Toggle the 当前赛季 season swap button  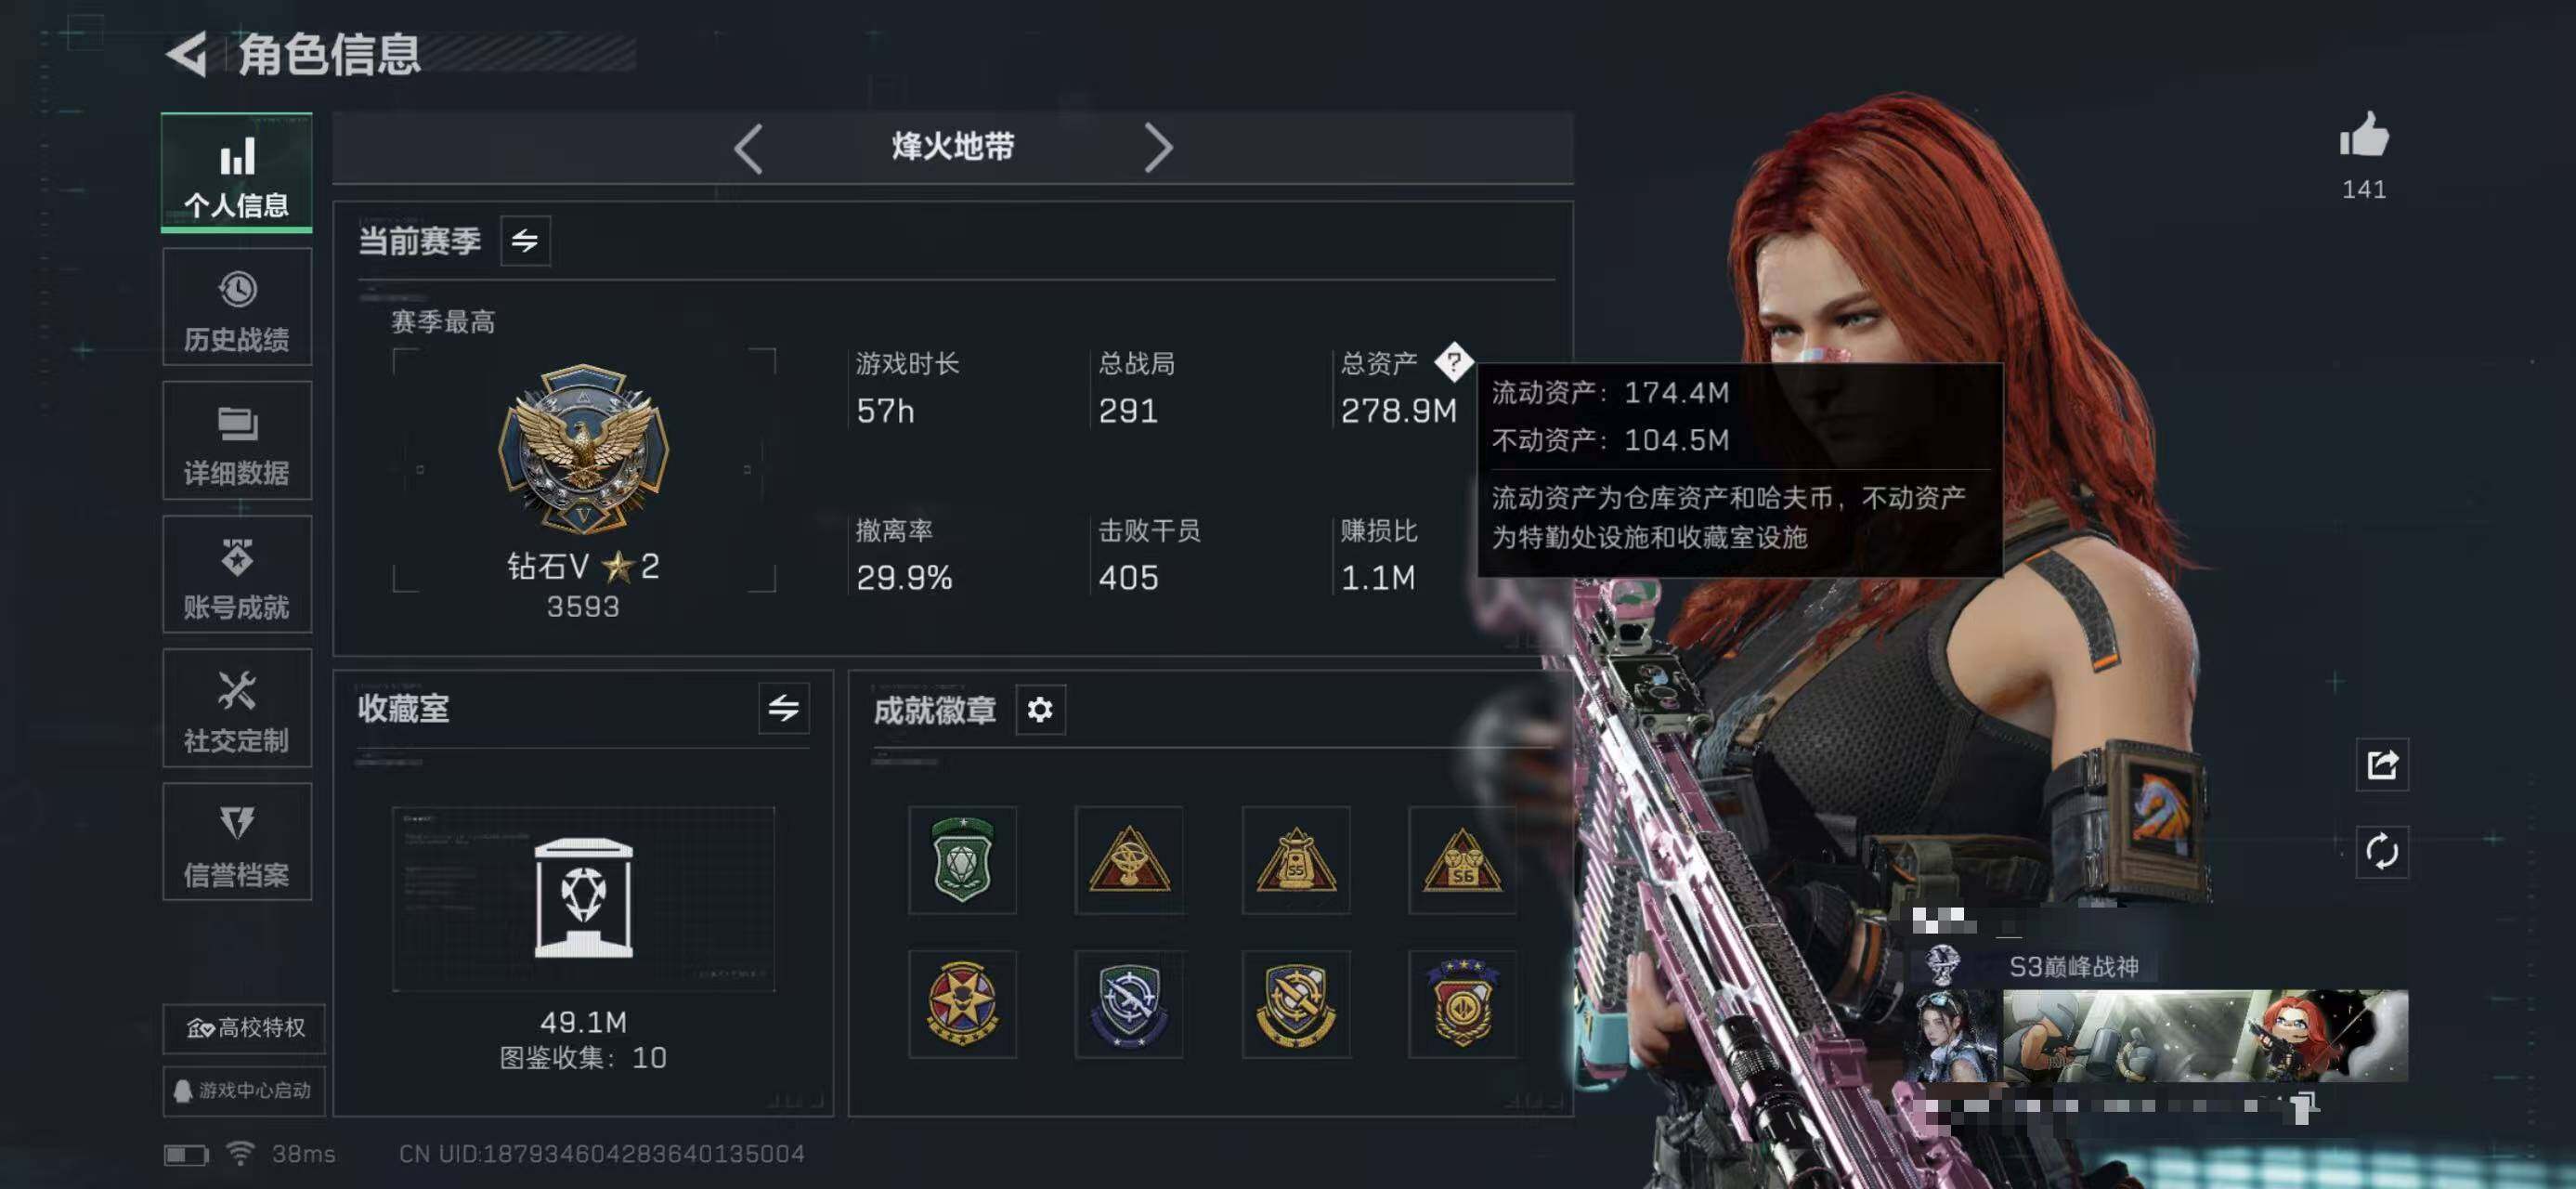tap(525, 241)
